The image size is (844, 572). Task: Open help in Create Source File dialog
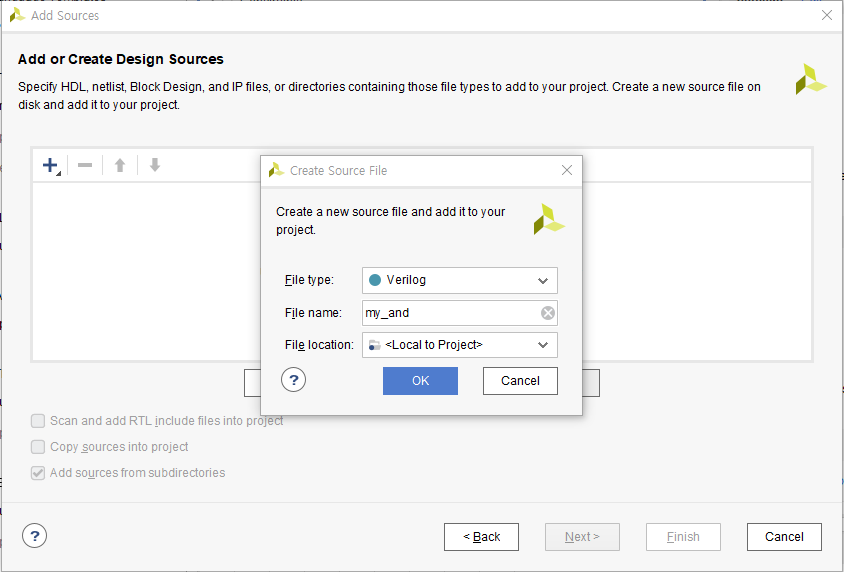point(293,380)
